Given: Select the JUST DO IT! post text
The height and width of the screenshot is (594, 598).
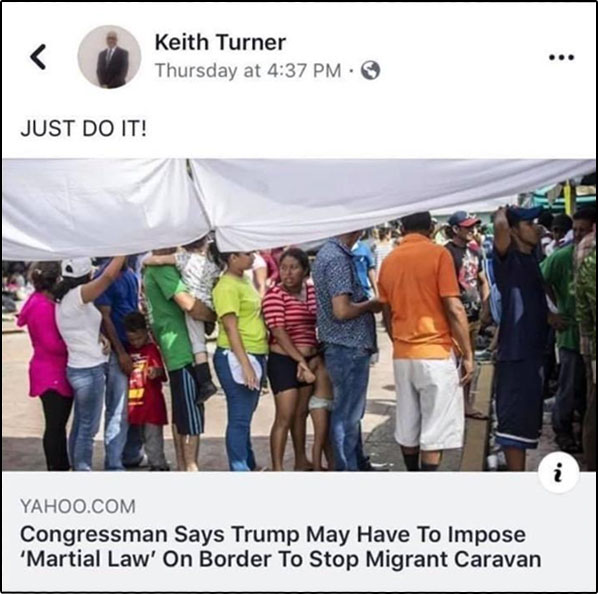Looking at the screenshot, I should coord(83,128).
